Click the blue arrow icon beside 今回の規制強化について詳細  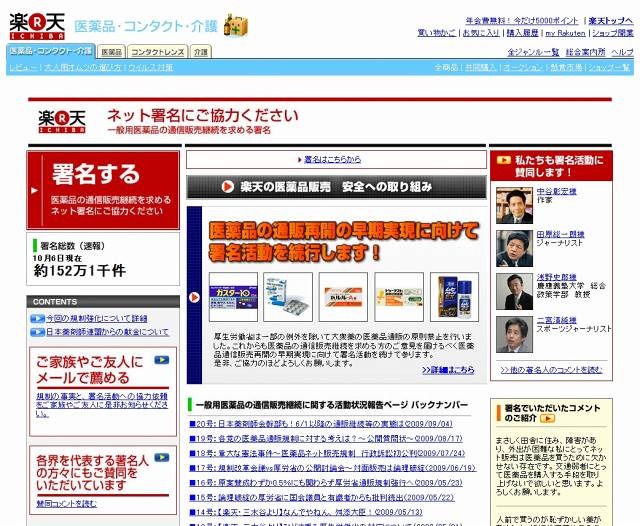pos(38,319)
